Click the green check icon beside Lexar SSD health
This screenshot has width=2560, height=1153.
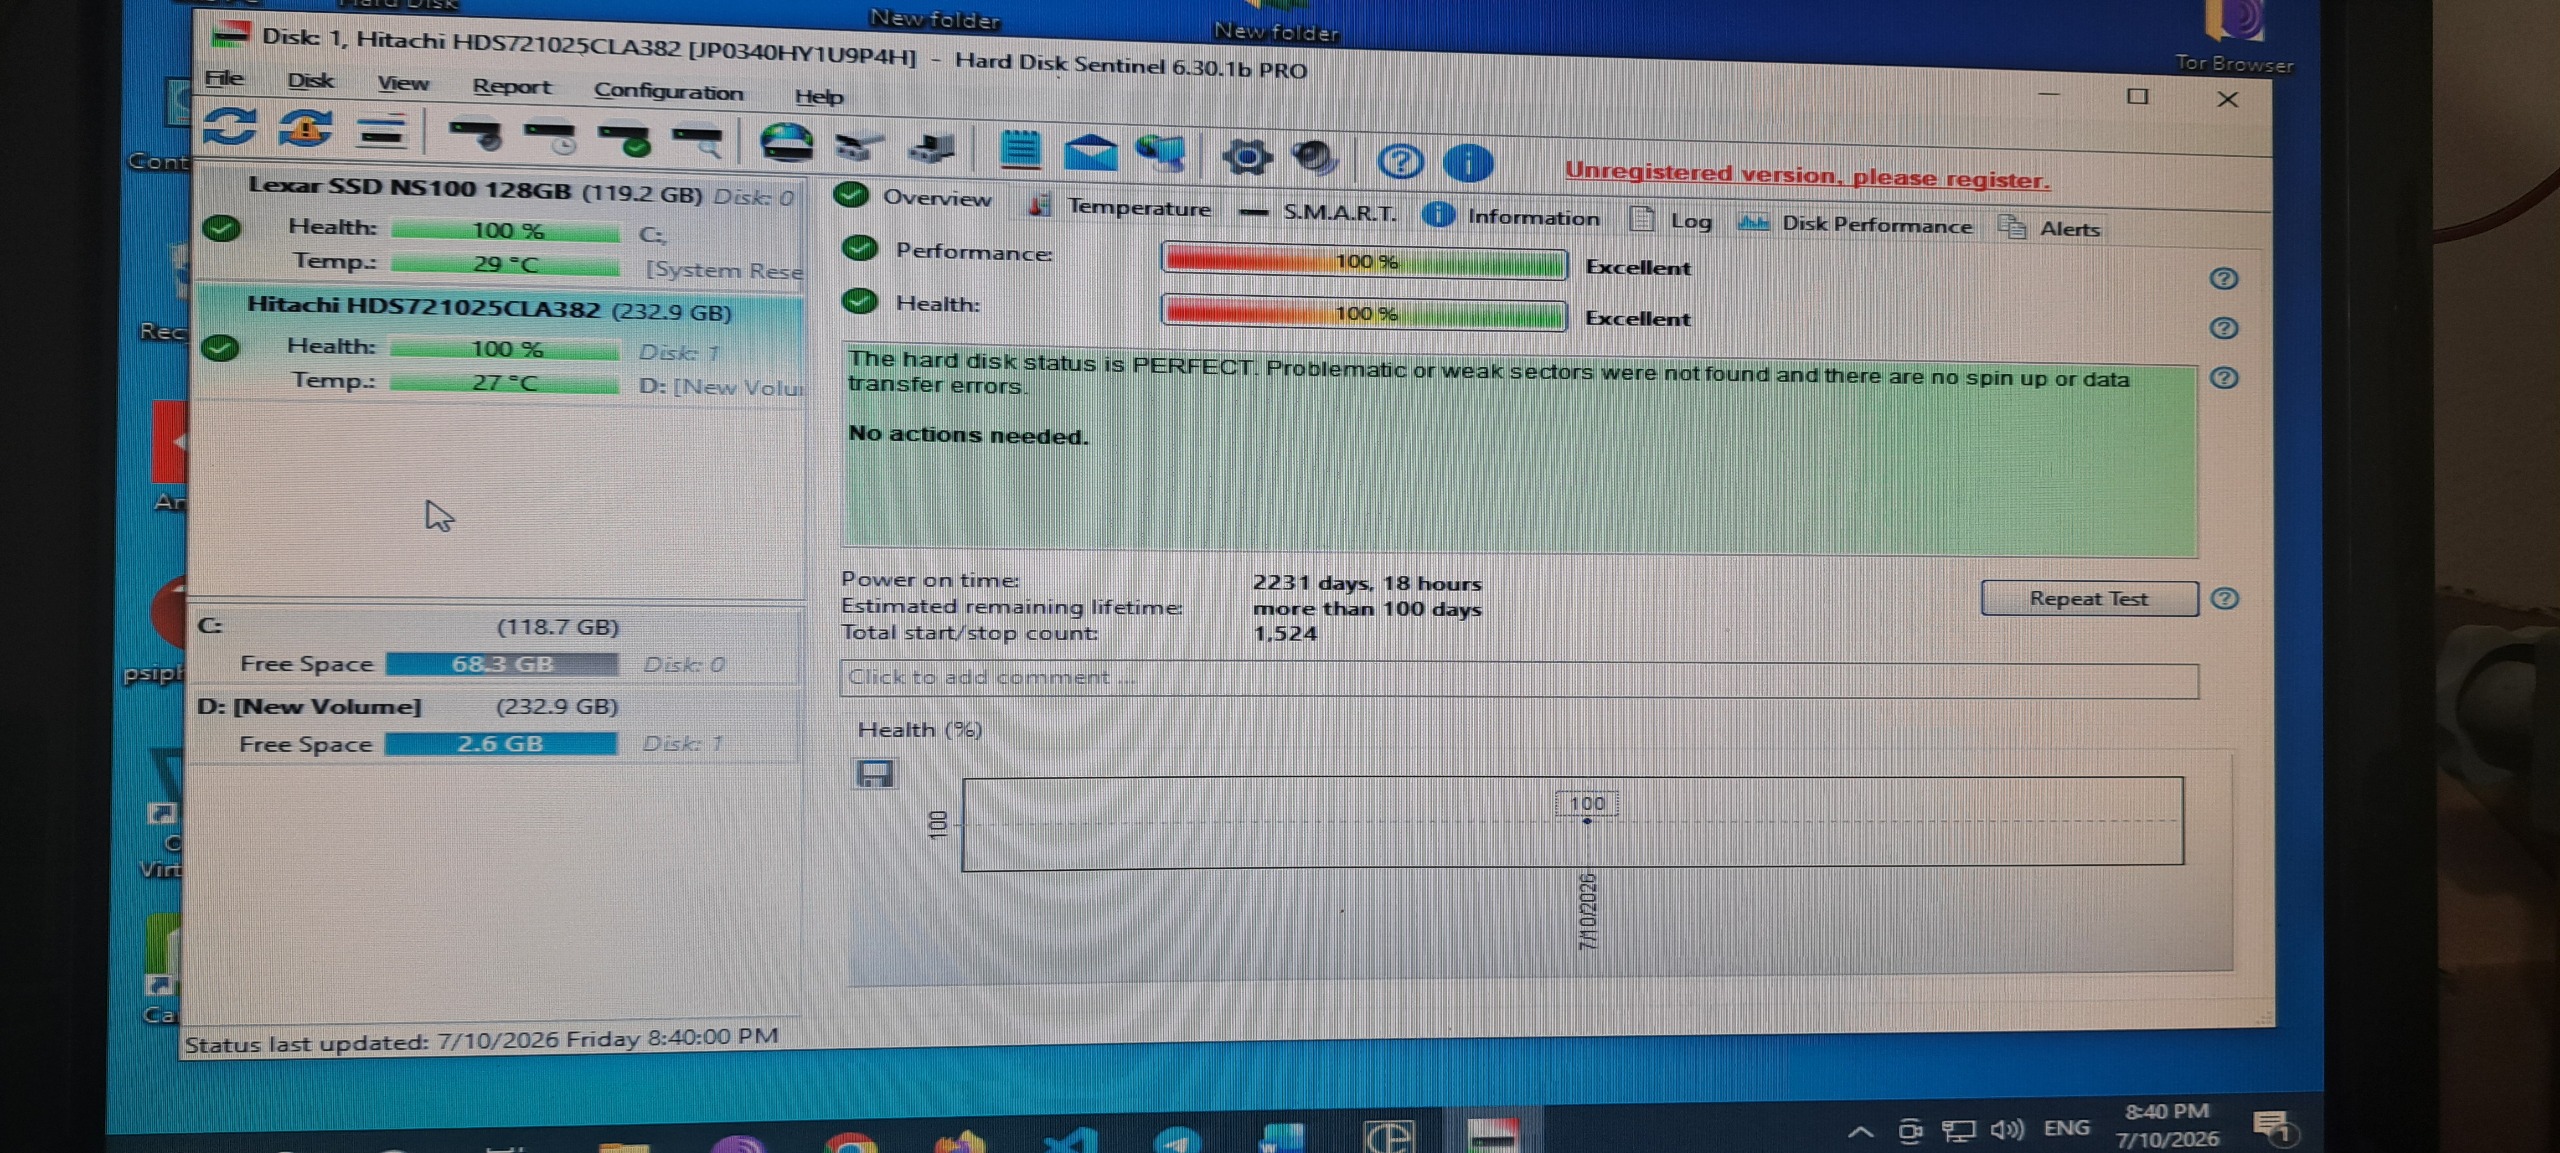pos(221,229)
